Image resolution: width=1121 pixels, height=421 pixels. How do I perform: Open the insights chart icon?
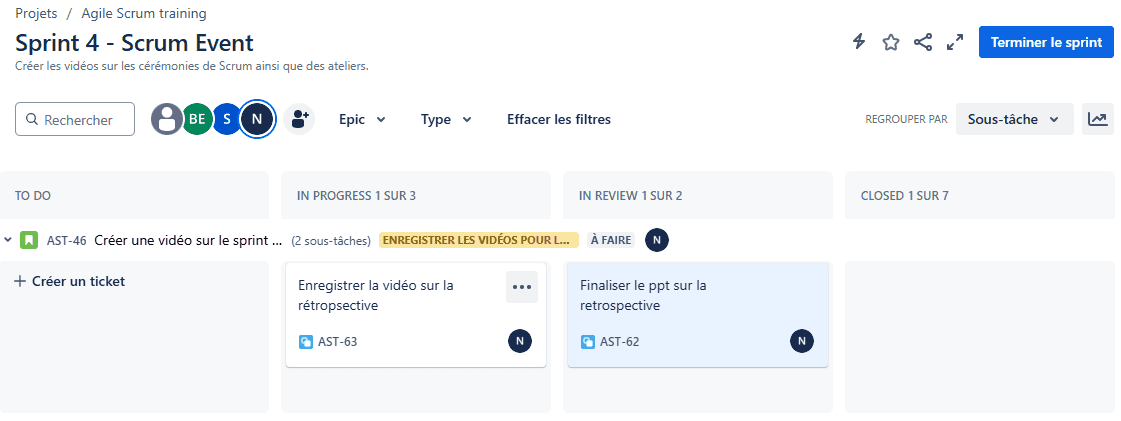(x=1097, y=119)
